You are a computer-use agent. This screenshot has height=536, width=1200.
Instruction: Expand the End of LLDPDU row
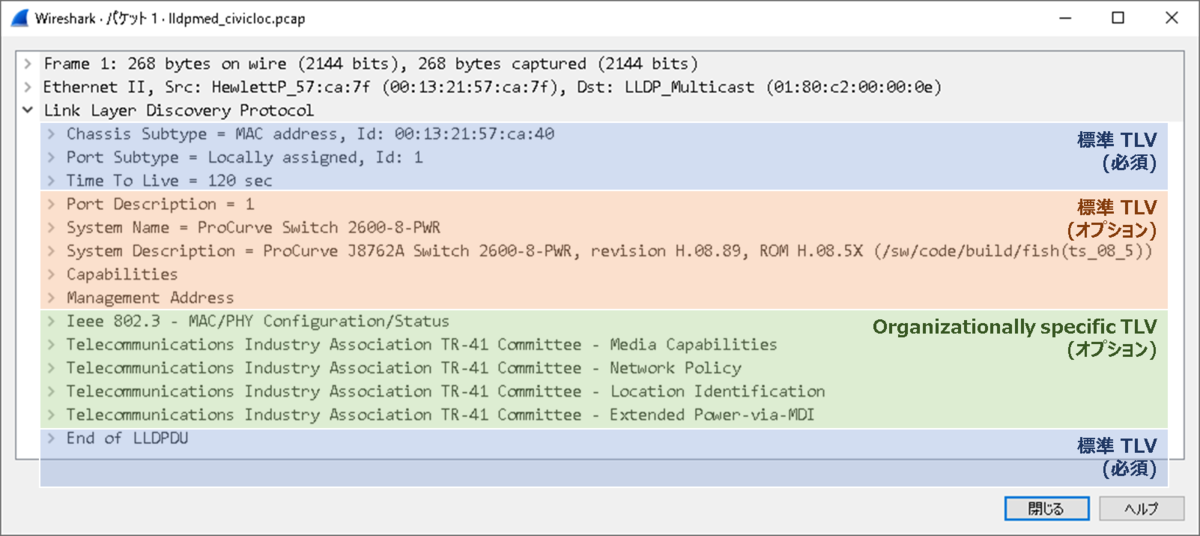click(x=51, y=438)
